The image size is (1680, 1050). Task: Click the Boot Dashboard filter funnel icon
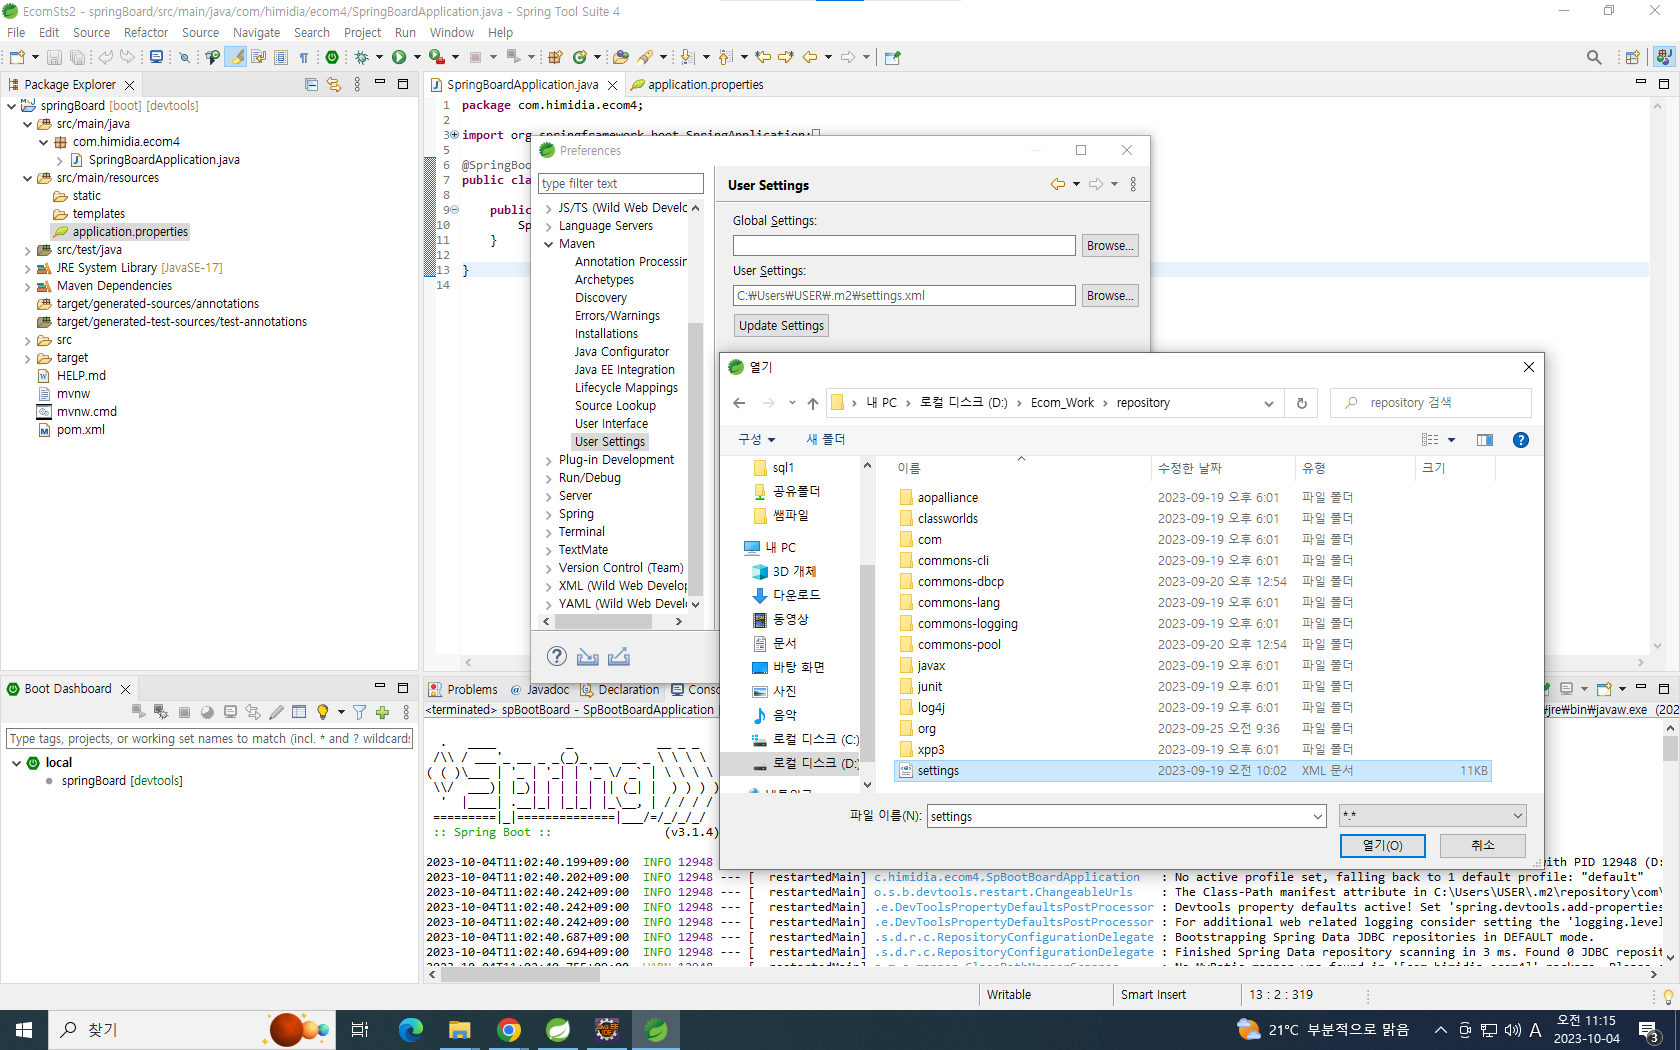pos(359,712)
